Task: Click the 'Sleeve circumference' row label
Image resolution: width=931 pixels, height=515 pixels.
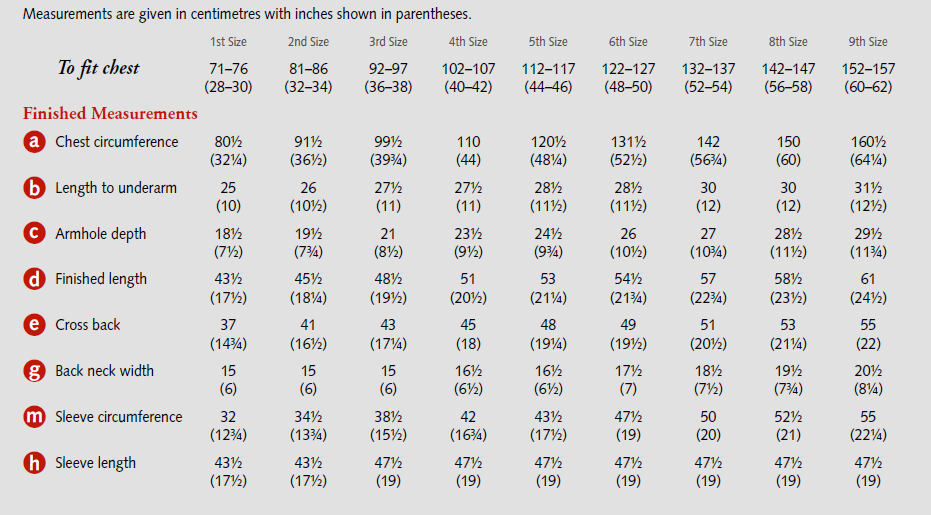Action: tap(119, 417)
